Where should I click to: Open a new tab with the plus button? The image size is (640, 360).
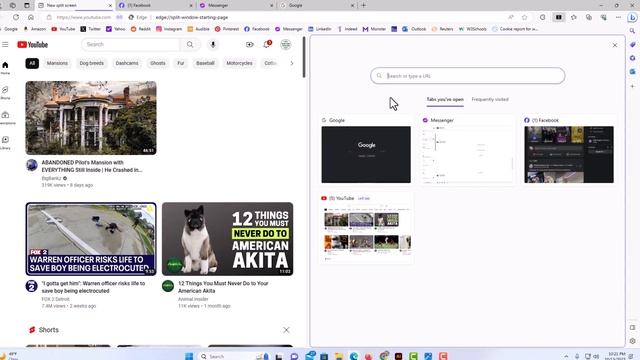click(363, 5)
